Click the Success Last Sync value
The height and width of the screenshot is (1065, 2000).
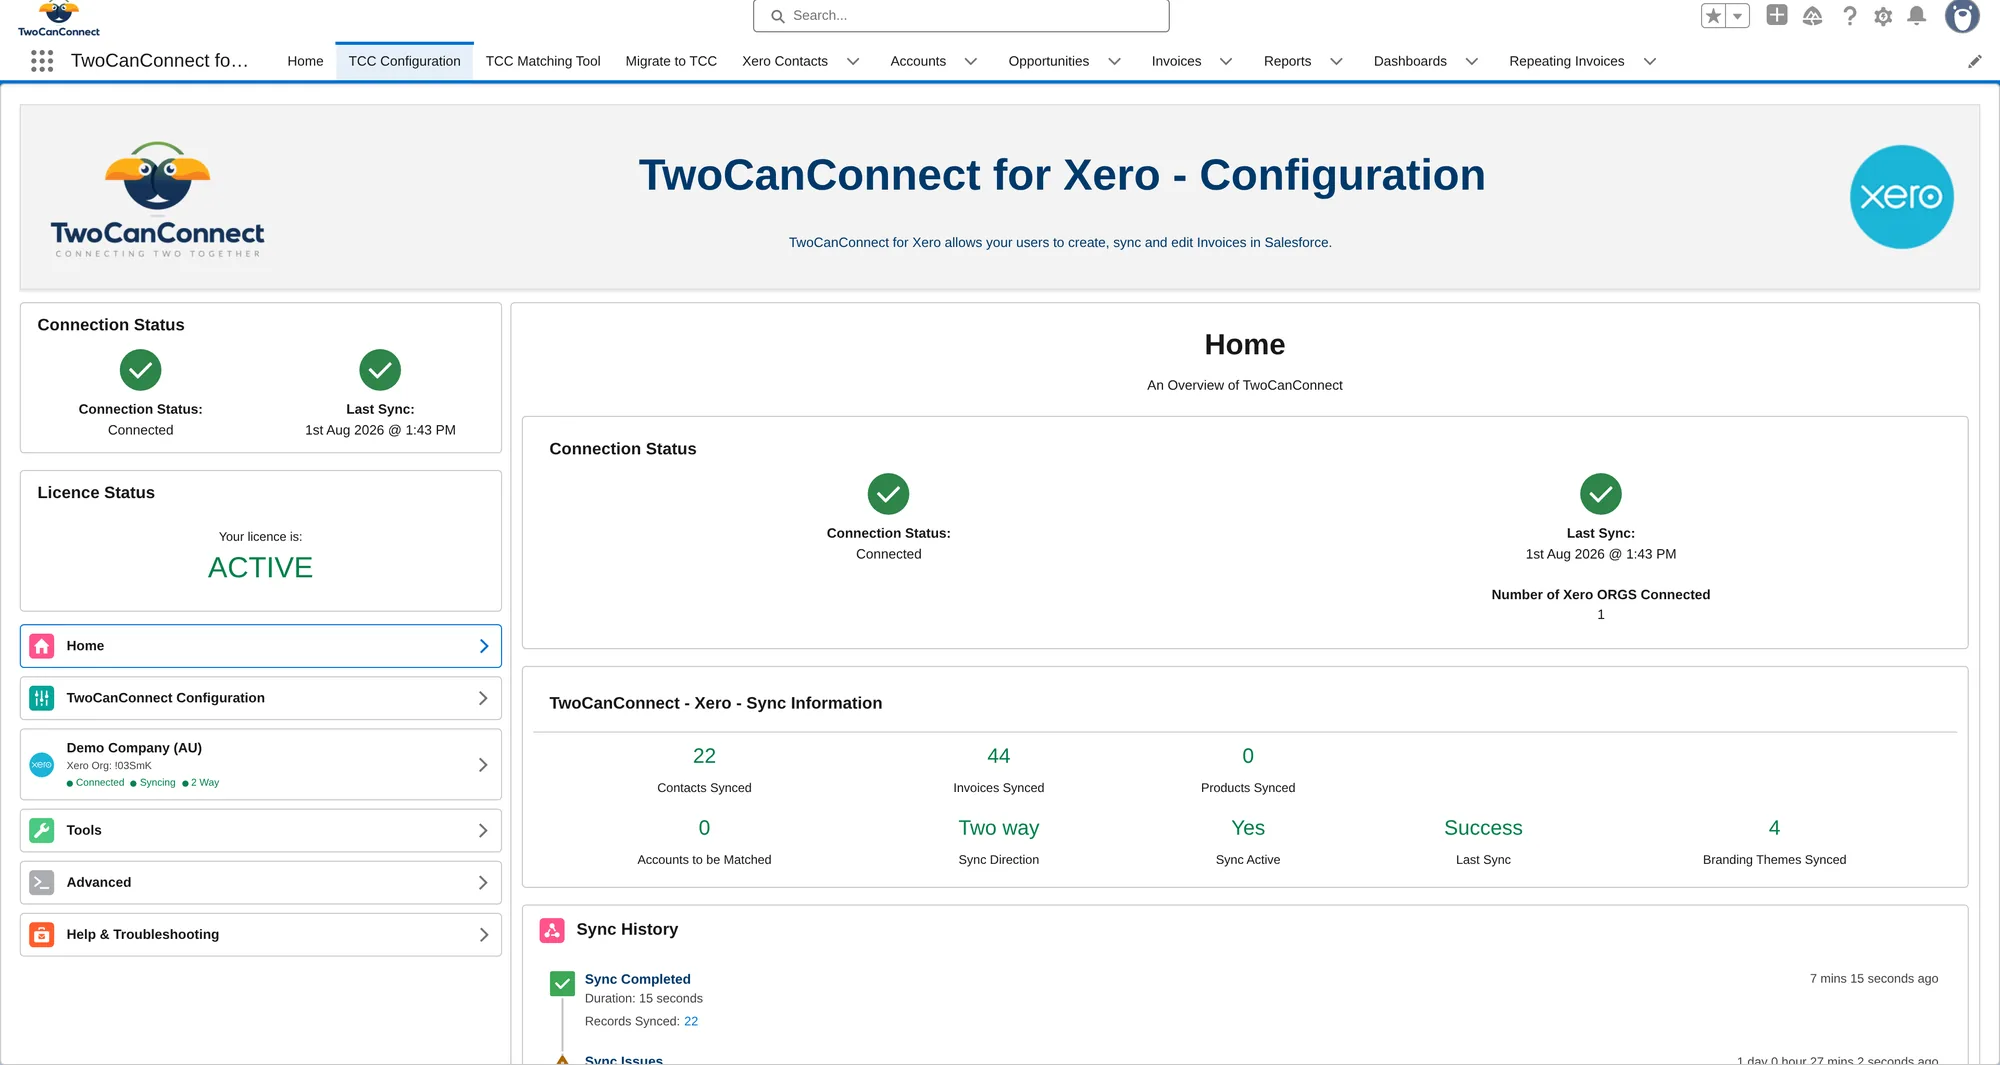pyautogui.click(x=1483, y=828)
